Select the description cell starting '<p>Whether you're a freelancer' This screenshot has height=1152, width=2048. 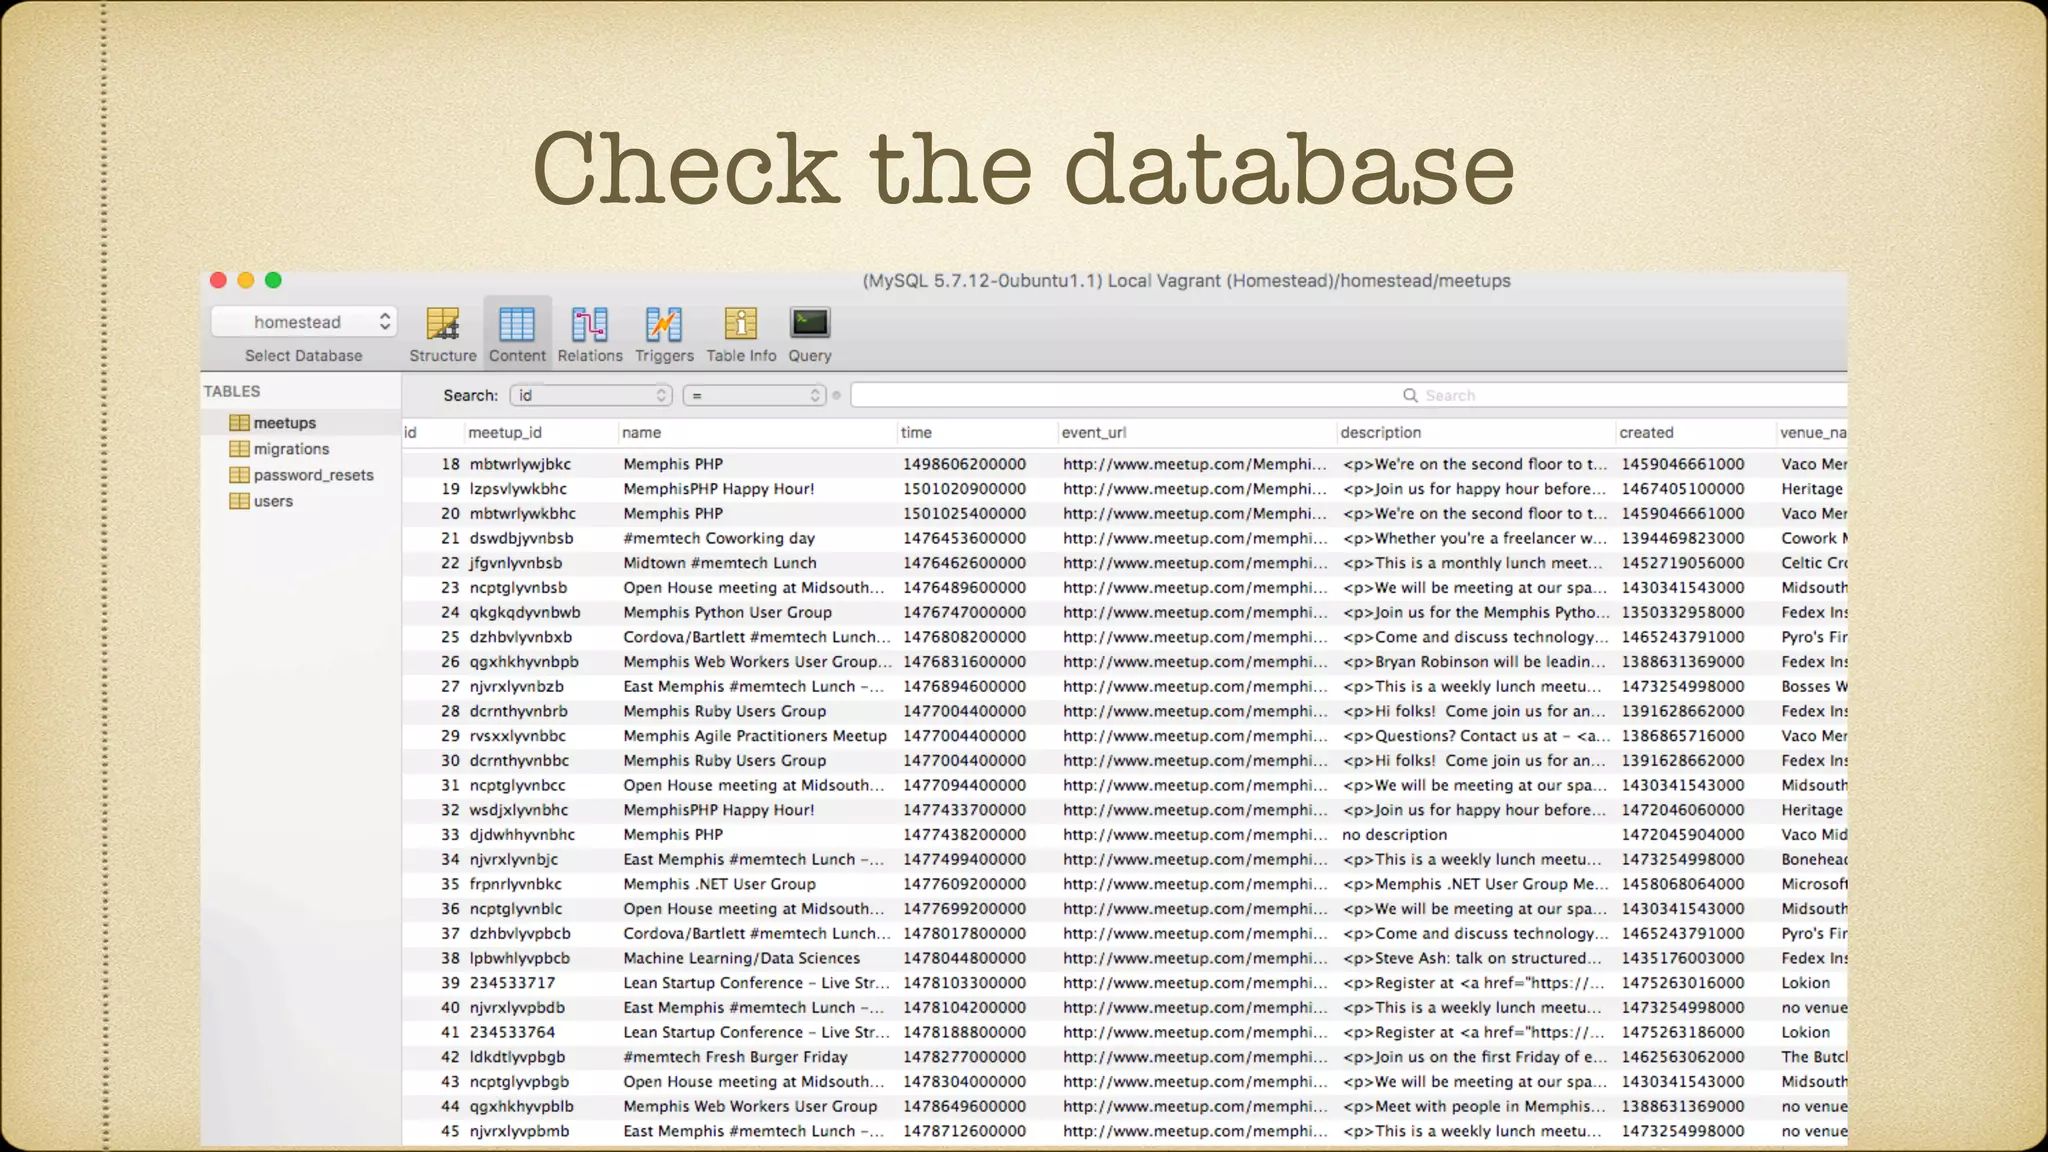click(x=1475, y=539)
